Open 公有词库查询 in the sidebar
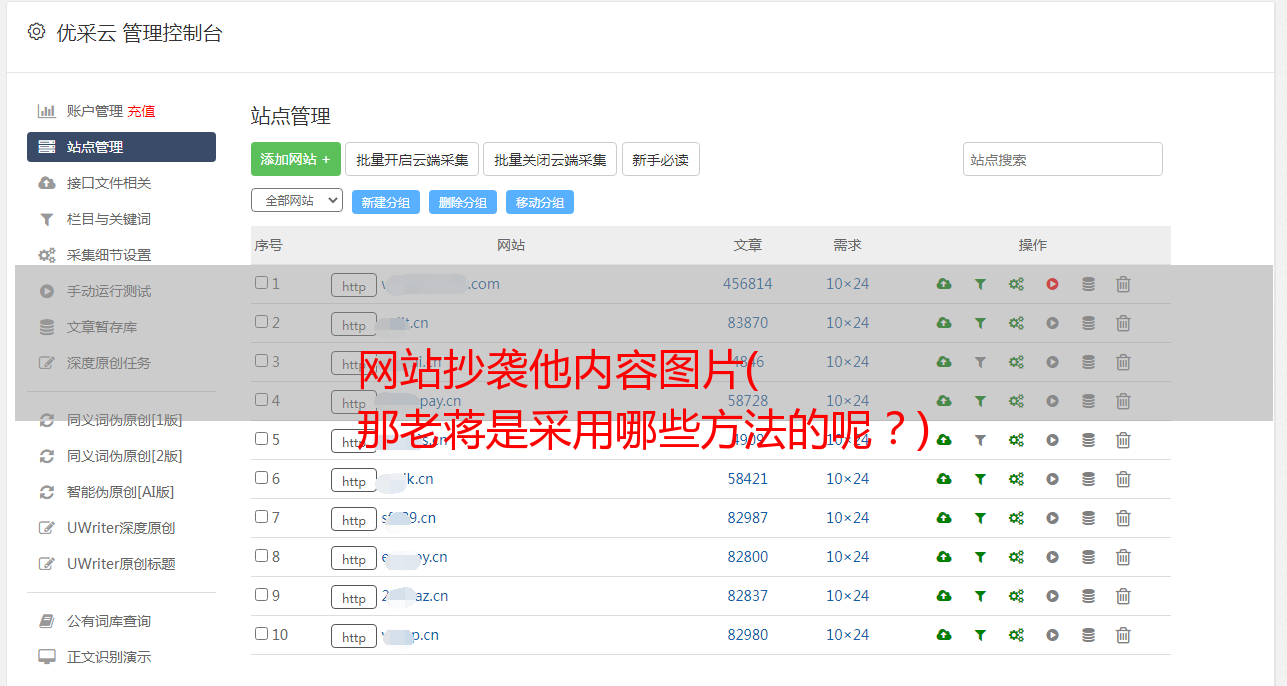 109,621
